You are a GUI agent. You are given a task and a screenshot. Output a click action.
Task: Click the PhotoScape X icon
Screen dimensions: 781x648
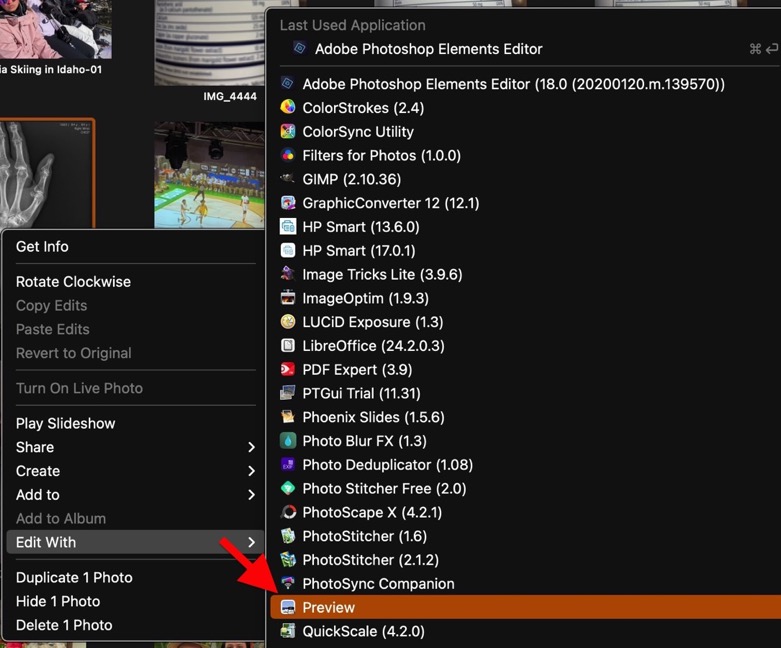pos(288,512)
